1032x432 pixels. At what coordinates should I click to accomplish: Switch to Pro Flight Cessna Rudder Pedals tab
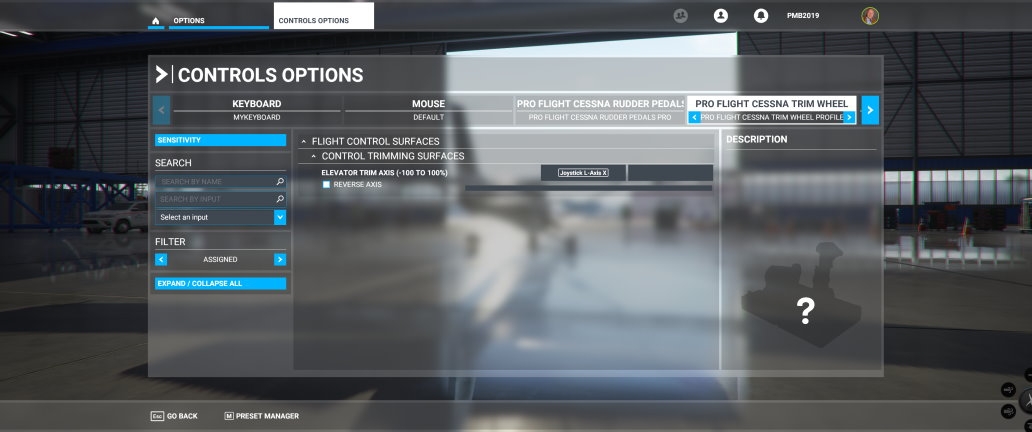pyautogui.click(x=600, y=110)
